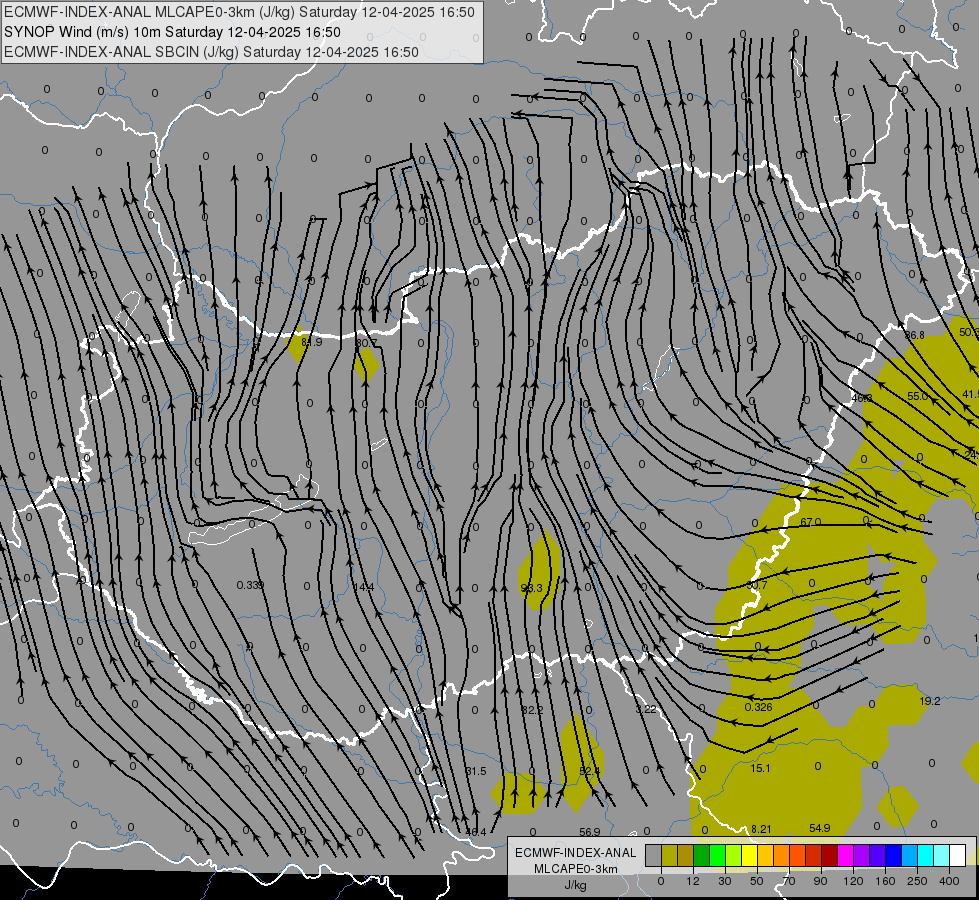Click the olive swatch in the legend bar
Image resolution: width=979 pixels, height=900 pixels.
669,855
